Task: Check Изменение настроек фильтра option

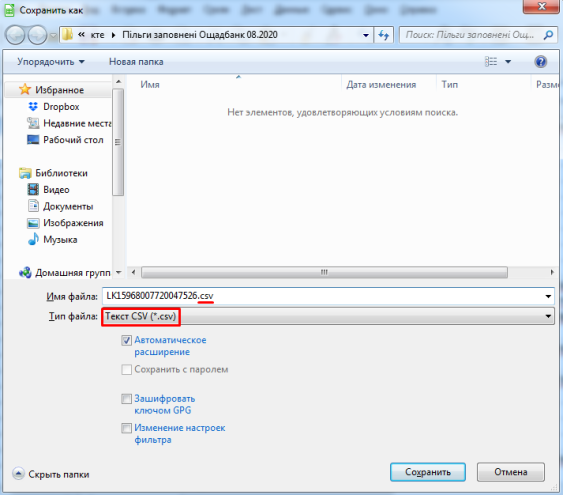Action: pos(126,428)
